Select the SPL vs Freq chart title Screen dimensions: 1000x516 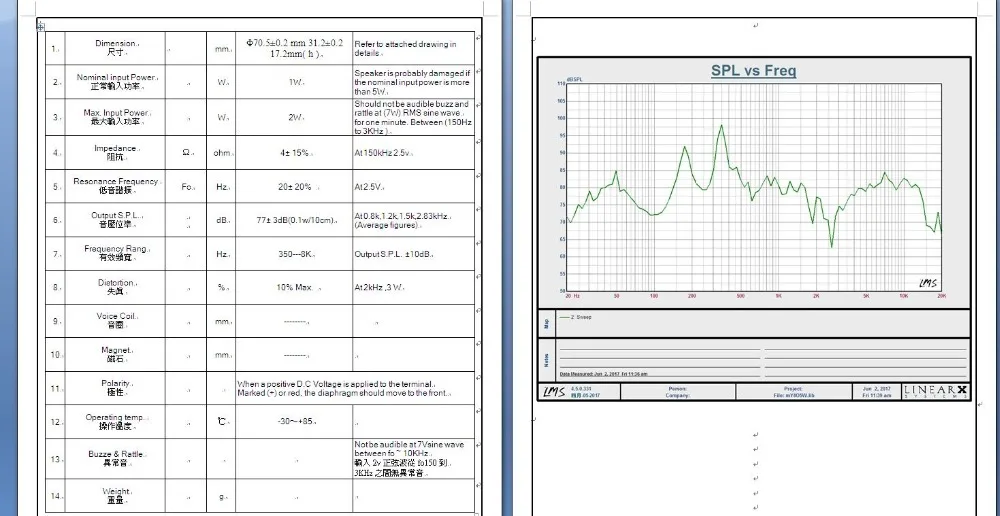click(753, 70)
